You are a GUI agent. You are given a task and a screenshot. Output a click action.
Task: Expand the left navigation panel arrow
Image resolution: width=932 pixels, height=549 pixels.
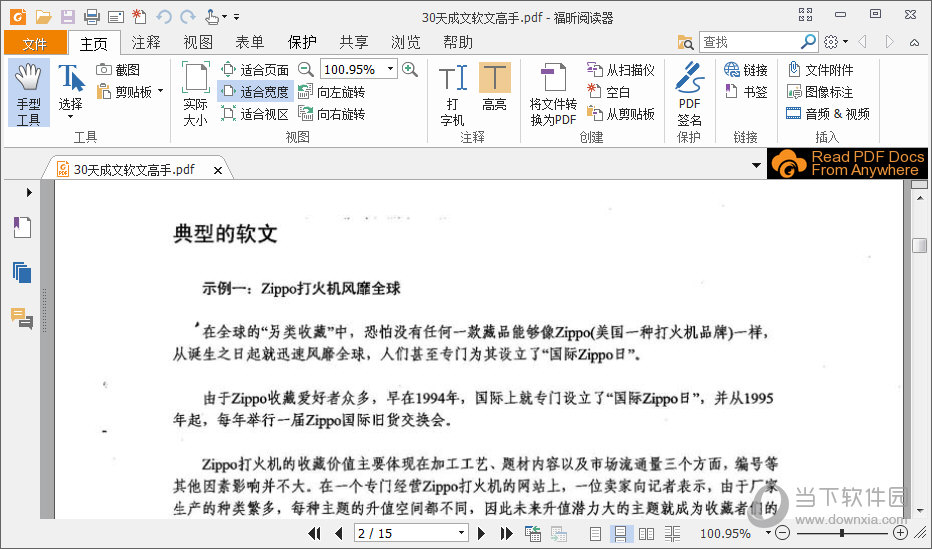(29, 193)
